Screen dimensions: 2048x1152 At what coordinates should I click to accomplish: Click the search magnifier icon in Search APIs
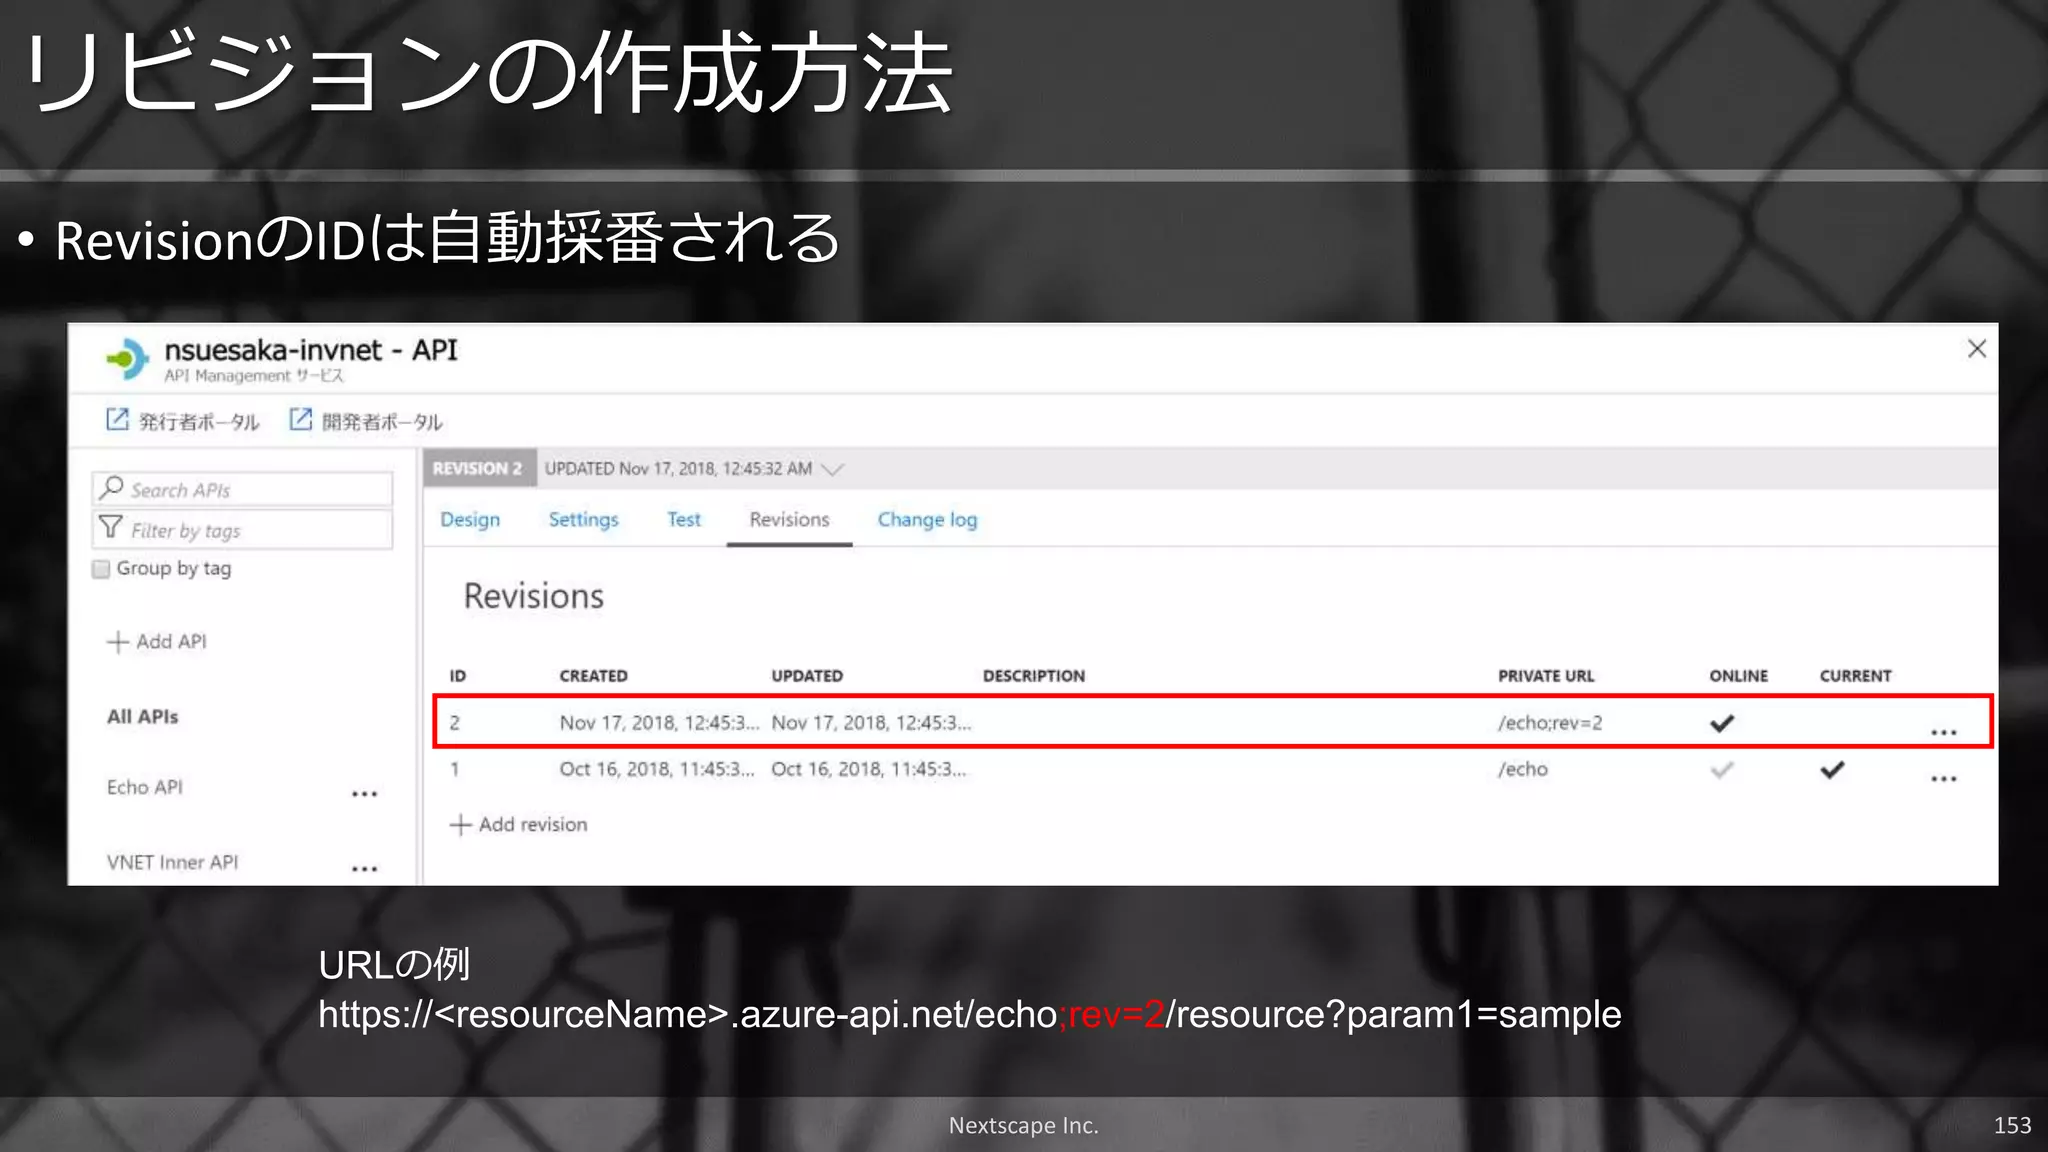pos(112,487)
